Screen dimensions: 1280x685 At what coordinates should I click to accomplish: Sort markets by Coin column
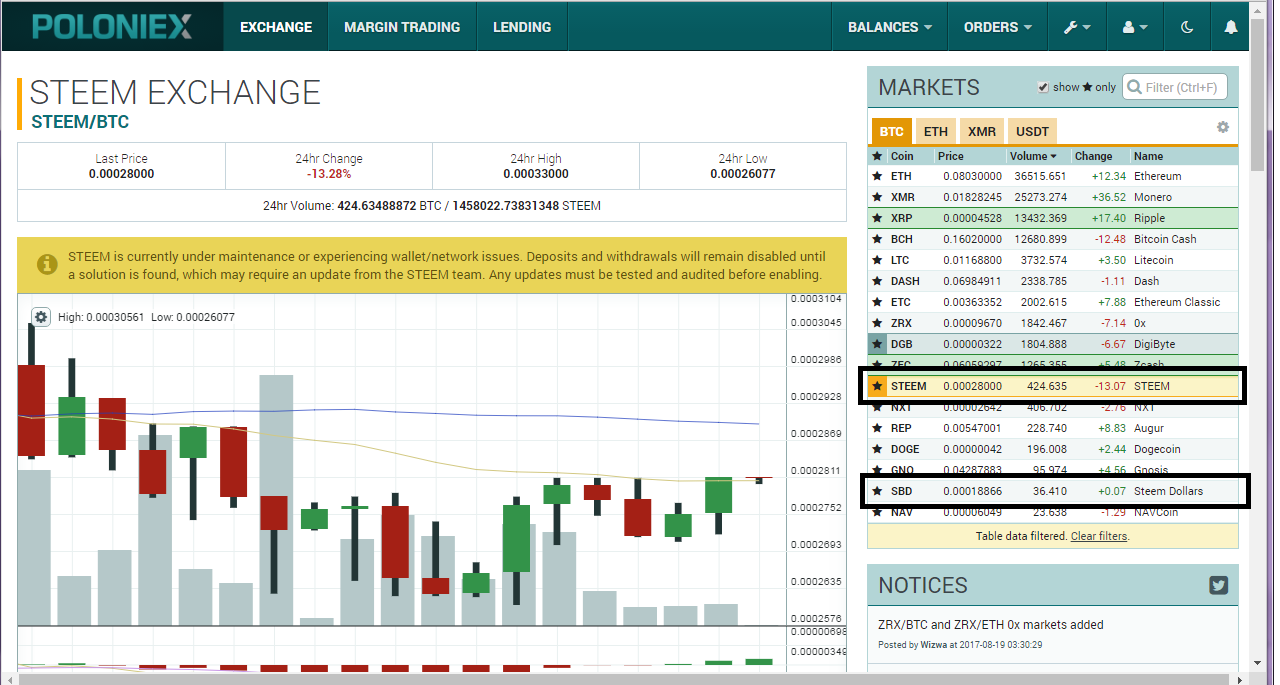[x=901, y=156]
